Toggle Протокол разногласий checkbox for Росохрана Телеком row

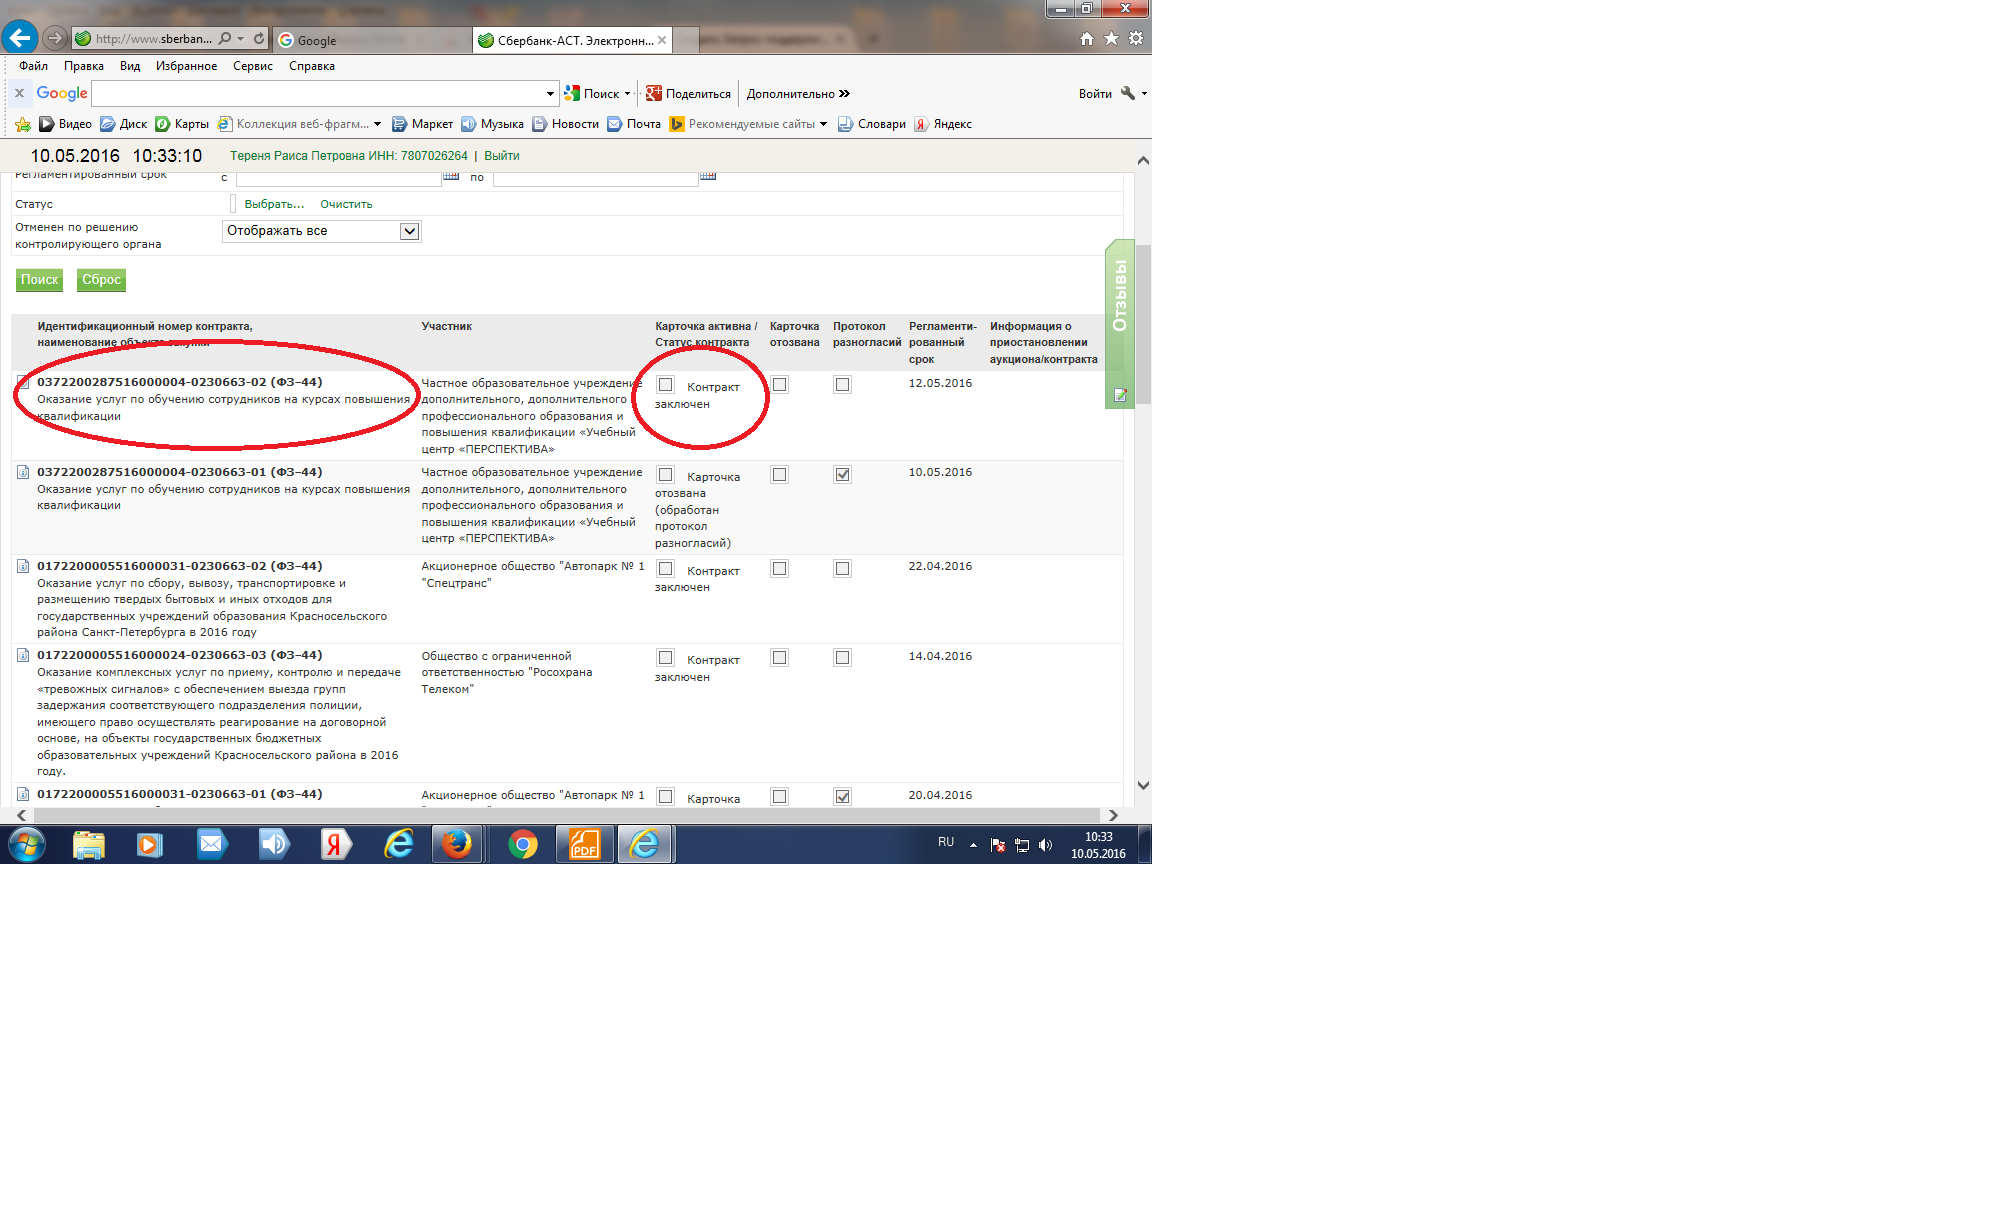842,658
